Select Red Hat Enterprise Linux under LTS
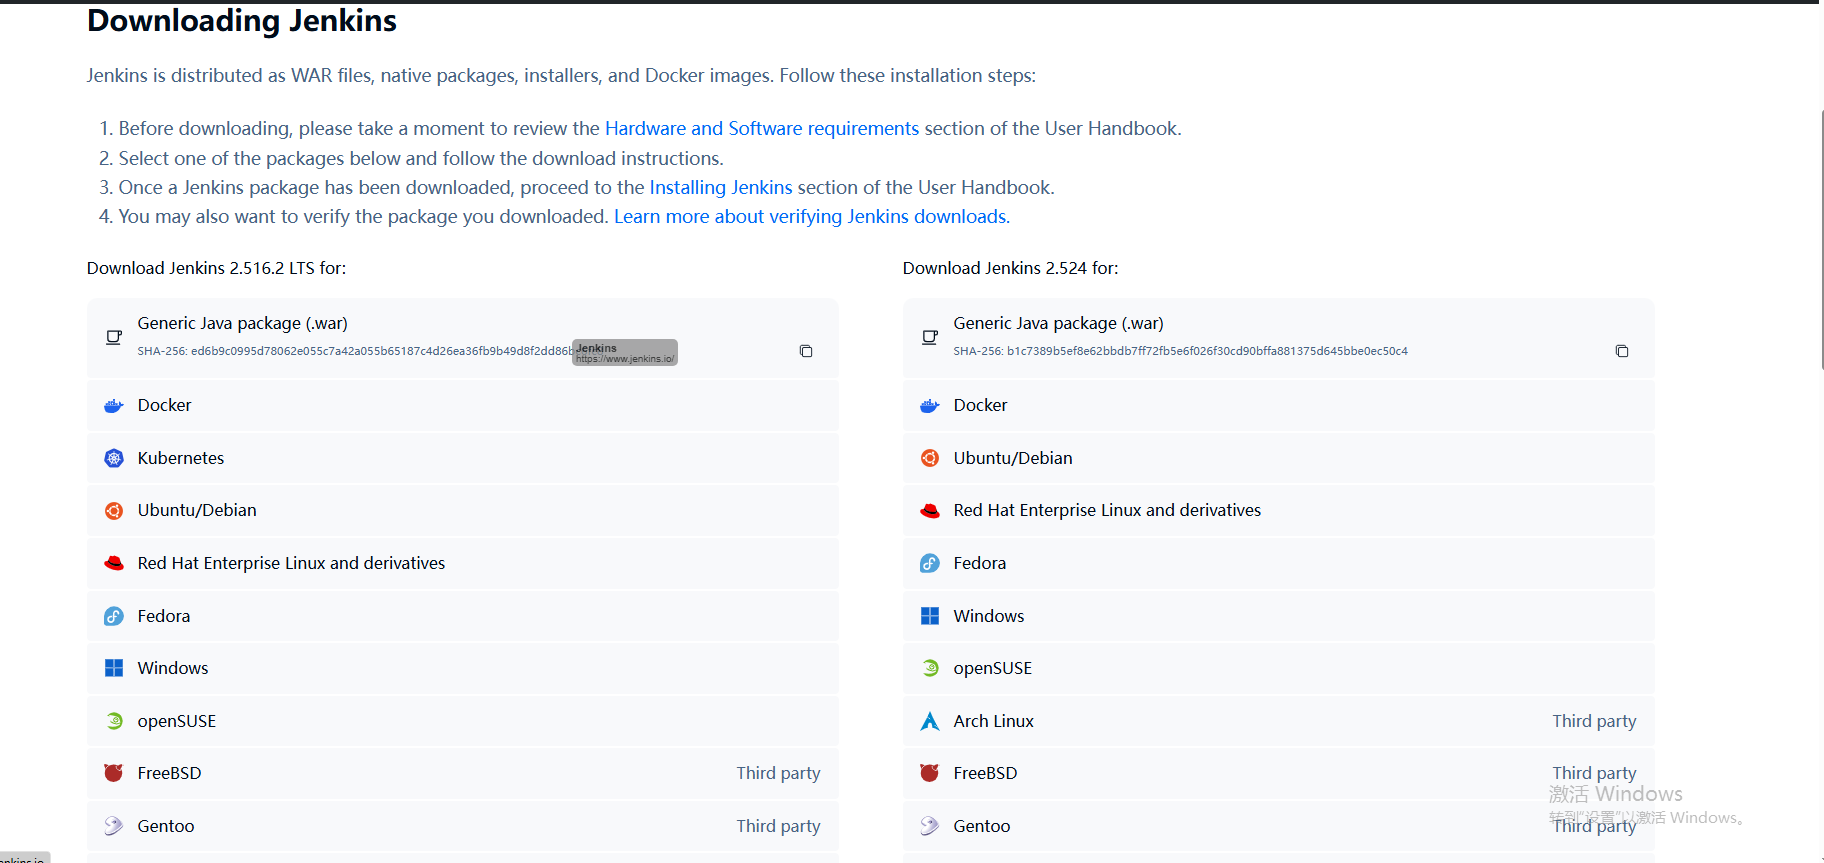 [463, 563]
